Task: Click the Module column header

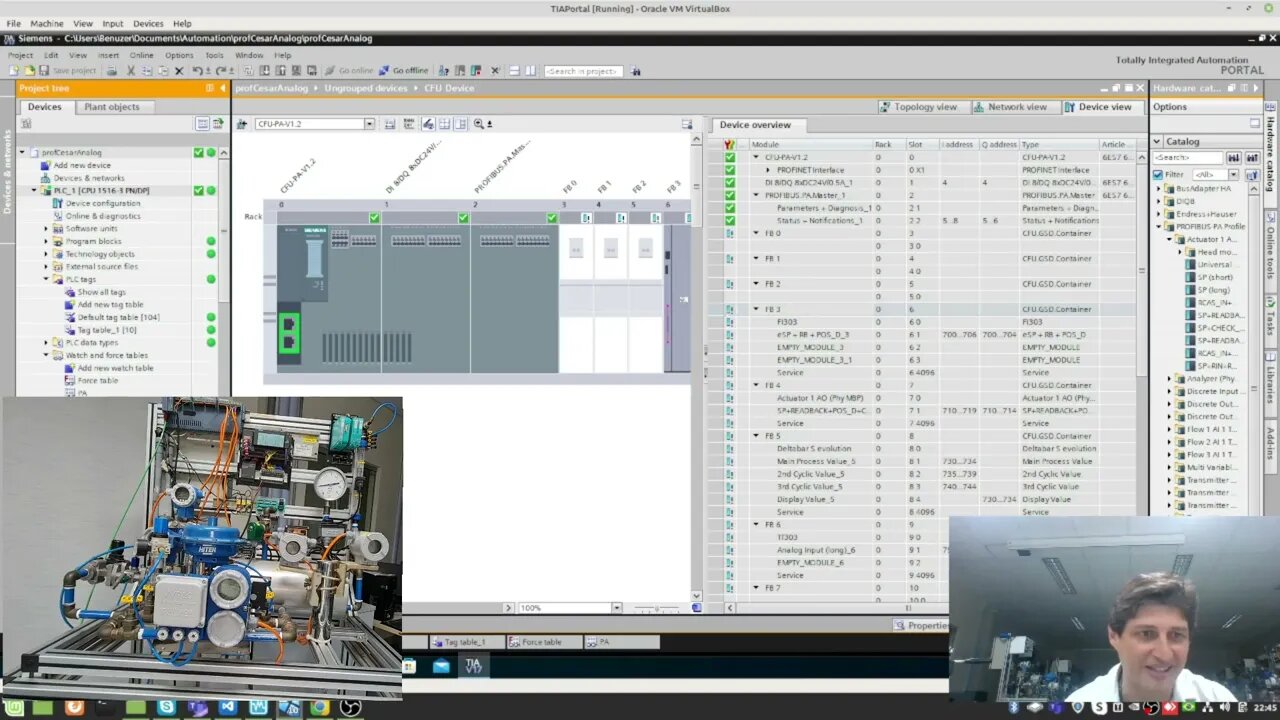Action: (808, 144)
